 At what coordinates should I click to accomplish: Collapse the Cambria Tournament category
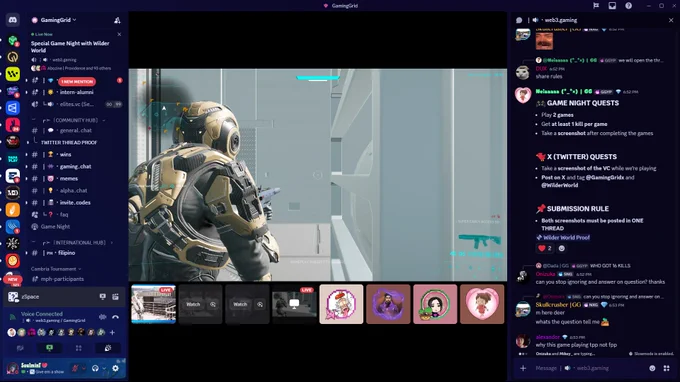56,269
